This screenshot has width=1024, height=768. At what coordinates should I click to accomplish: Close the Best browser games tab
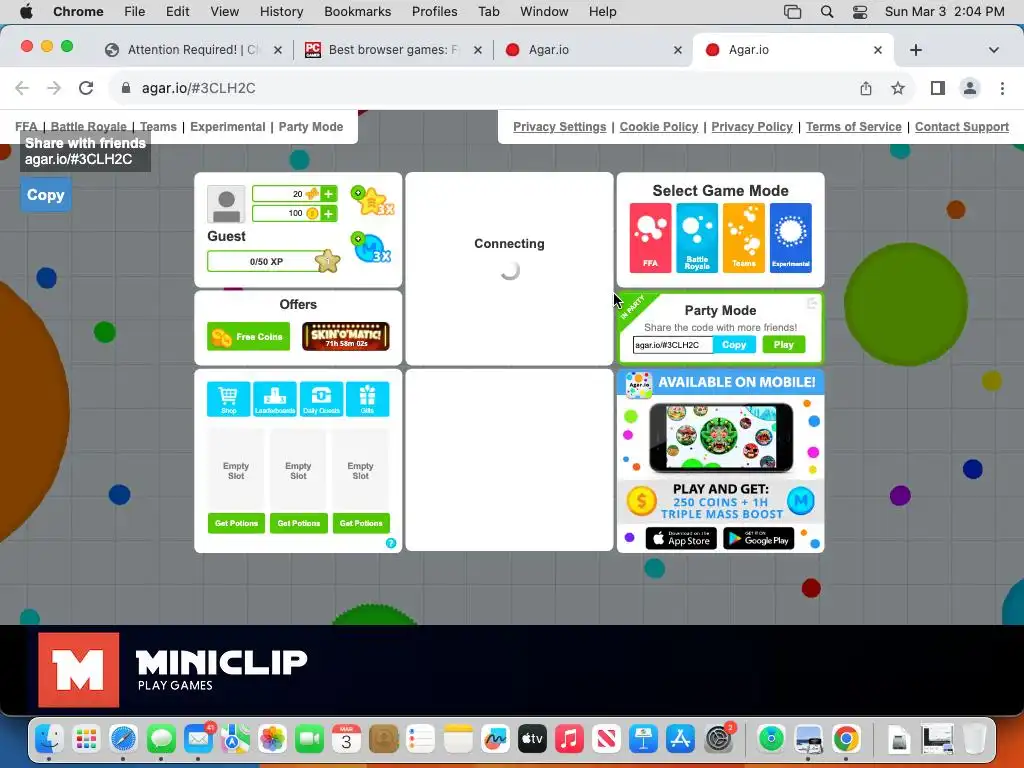click(477, 50)
